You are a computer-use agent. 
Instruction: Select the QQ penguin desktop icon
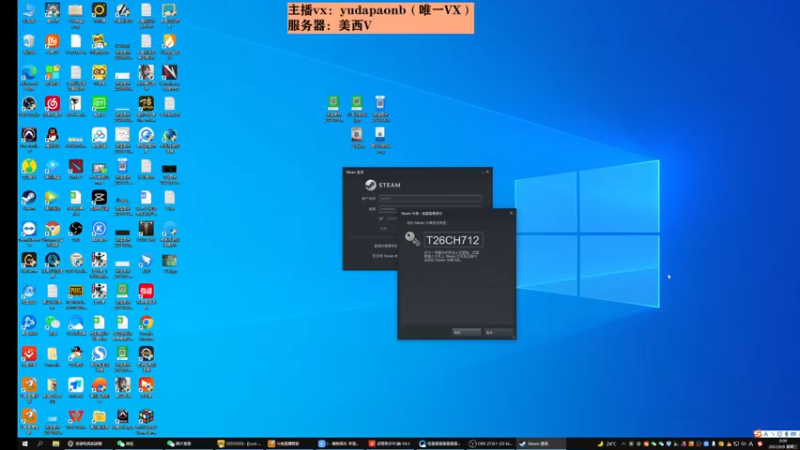click(x=52, y=138)
